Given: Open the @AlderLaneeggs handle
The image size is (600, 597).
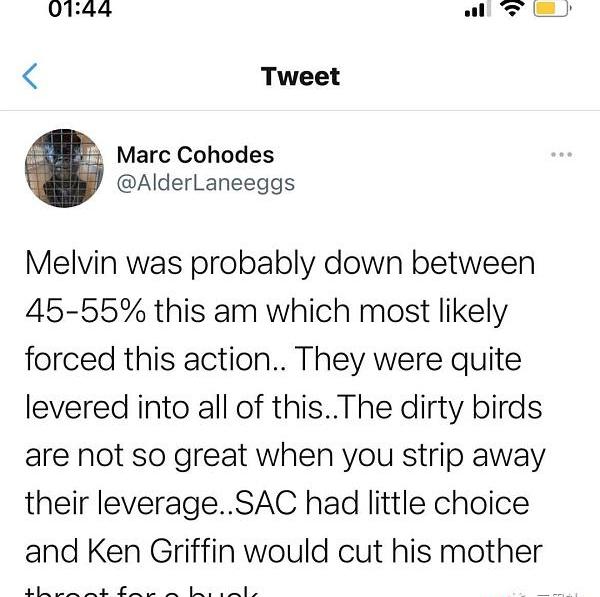Looking at the screenshot, I should tap(205, 183).
